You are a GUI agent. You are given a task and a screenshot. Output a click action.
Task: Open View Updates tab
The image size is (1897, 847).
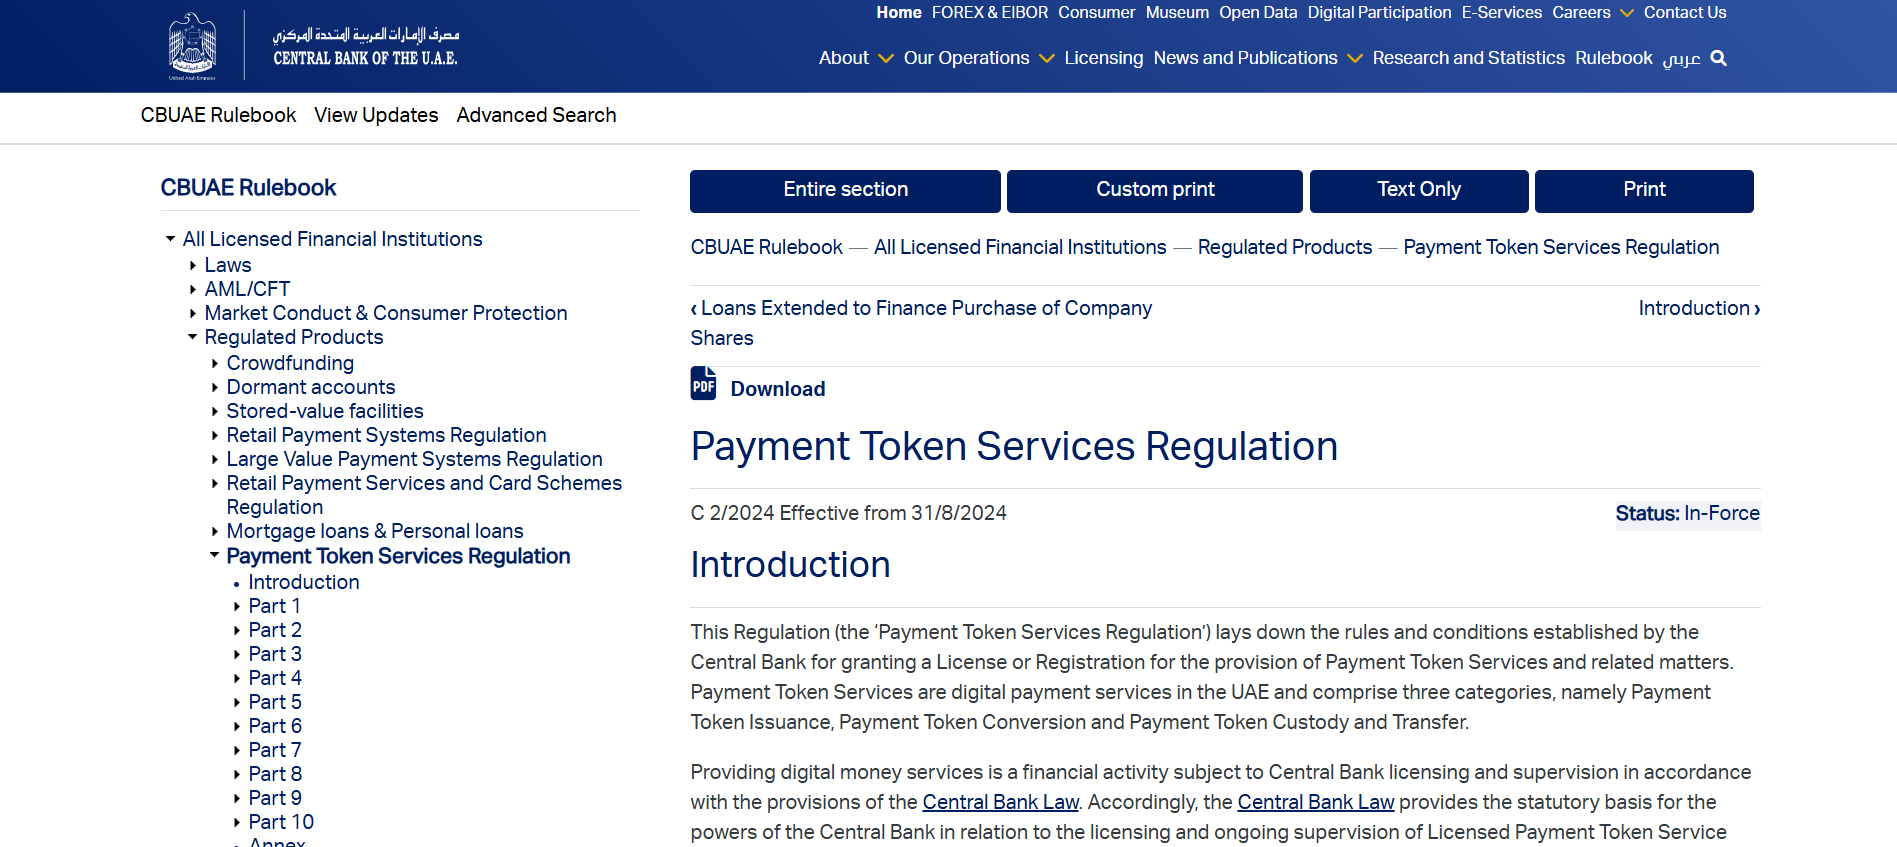tap(376, 115)
